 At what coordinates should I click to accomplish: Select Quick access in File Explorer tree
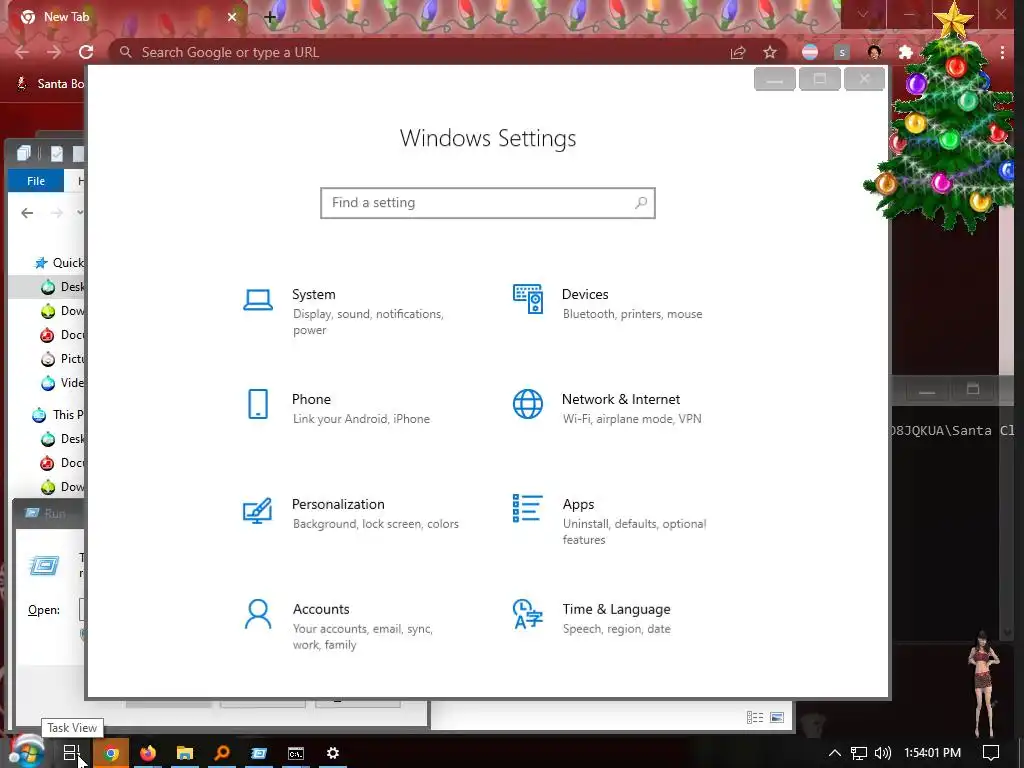59,263
